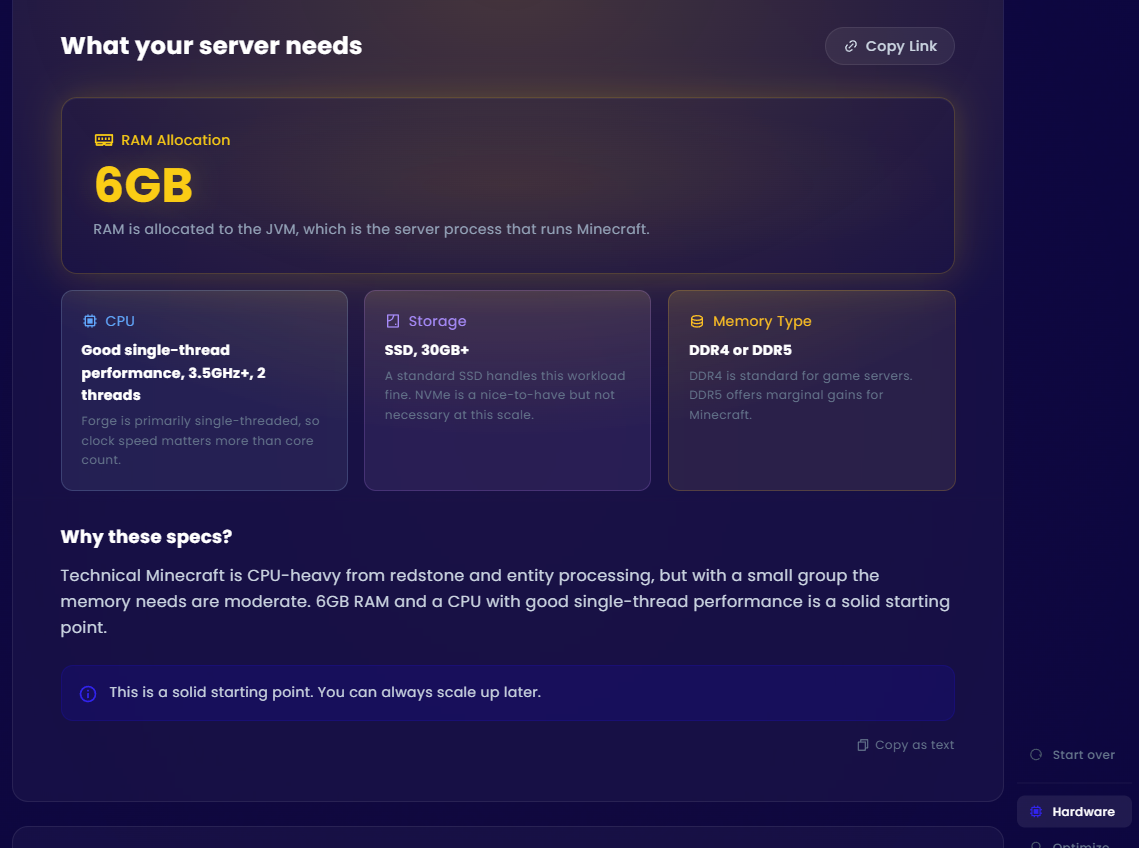
Task: Select the Memory Type DDR4 or DDR5 card
Action: pyautogui.click(x=811, y=390)
